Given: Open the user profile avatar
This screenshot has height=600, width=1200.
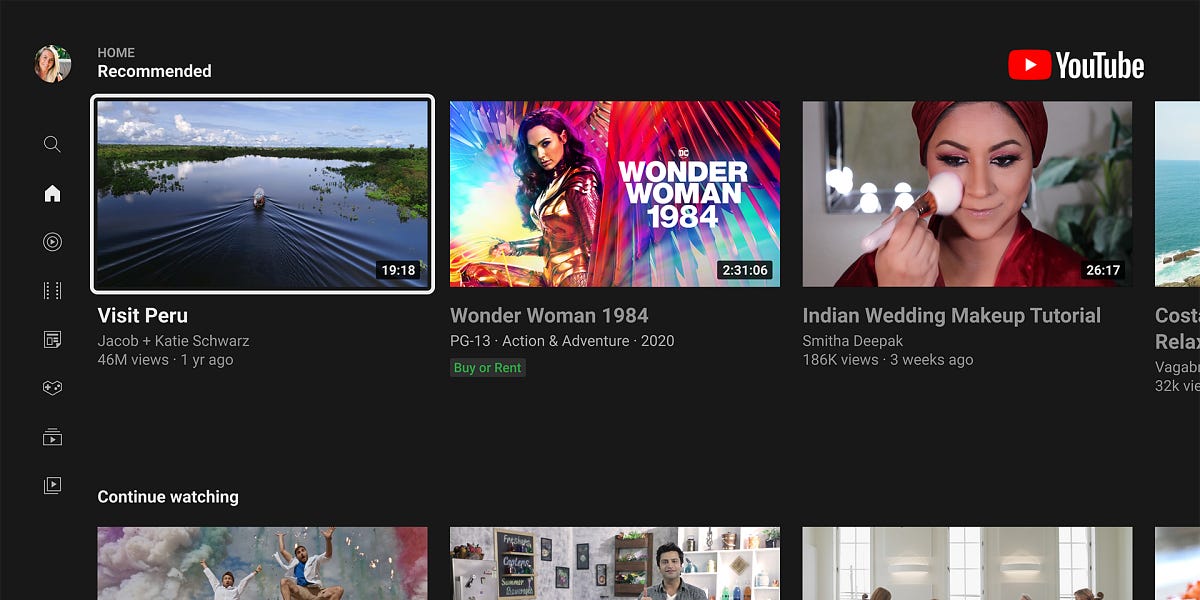Looking at the screenshot, I should click(53, 64).
